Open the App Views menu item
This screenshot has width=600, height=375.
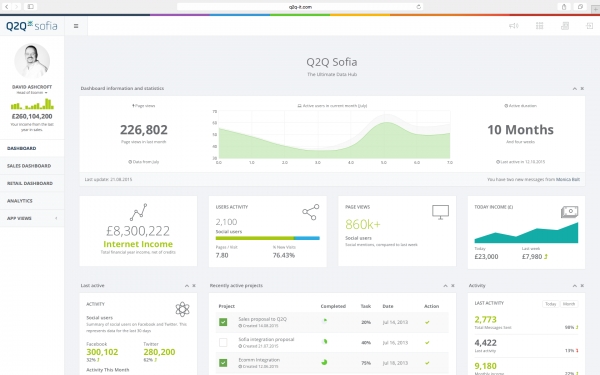[32, 218]
